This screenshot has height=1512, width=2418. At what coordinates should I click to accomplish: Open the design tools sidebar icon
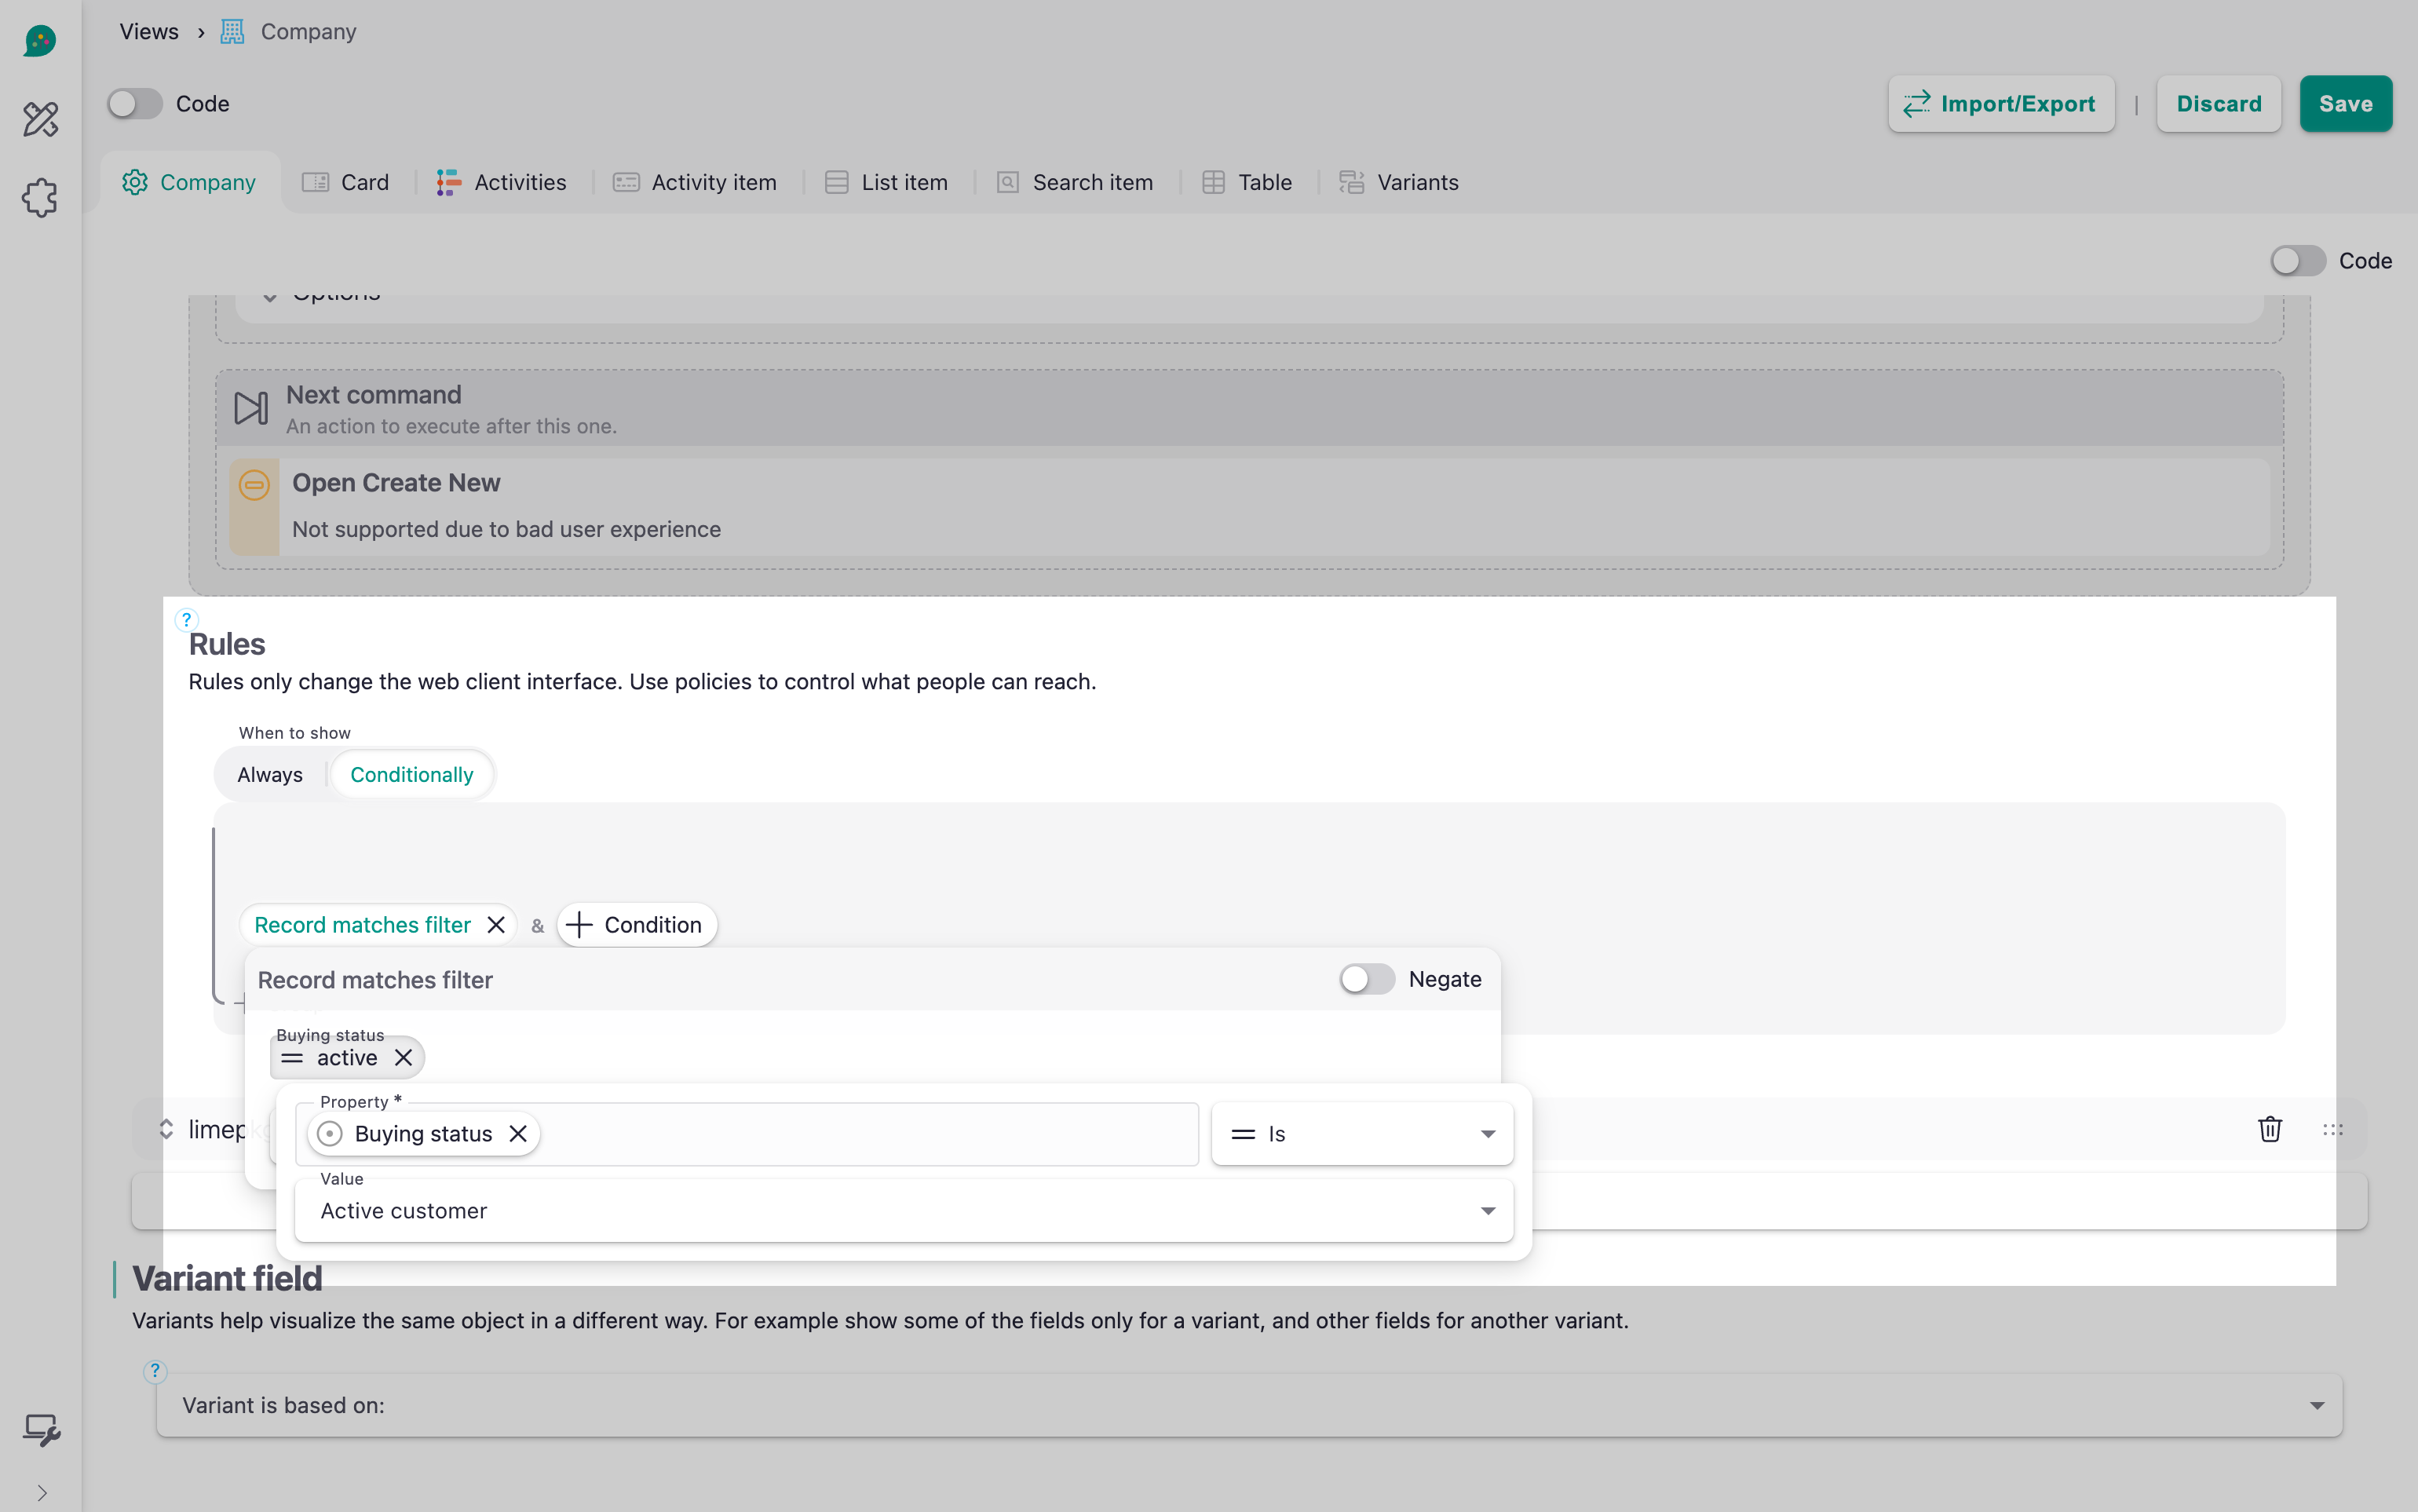point(40,119)
